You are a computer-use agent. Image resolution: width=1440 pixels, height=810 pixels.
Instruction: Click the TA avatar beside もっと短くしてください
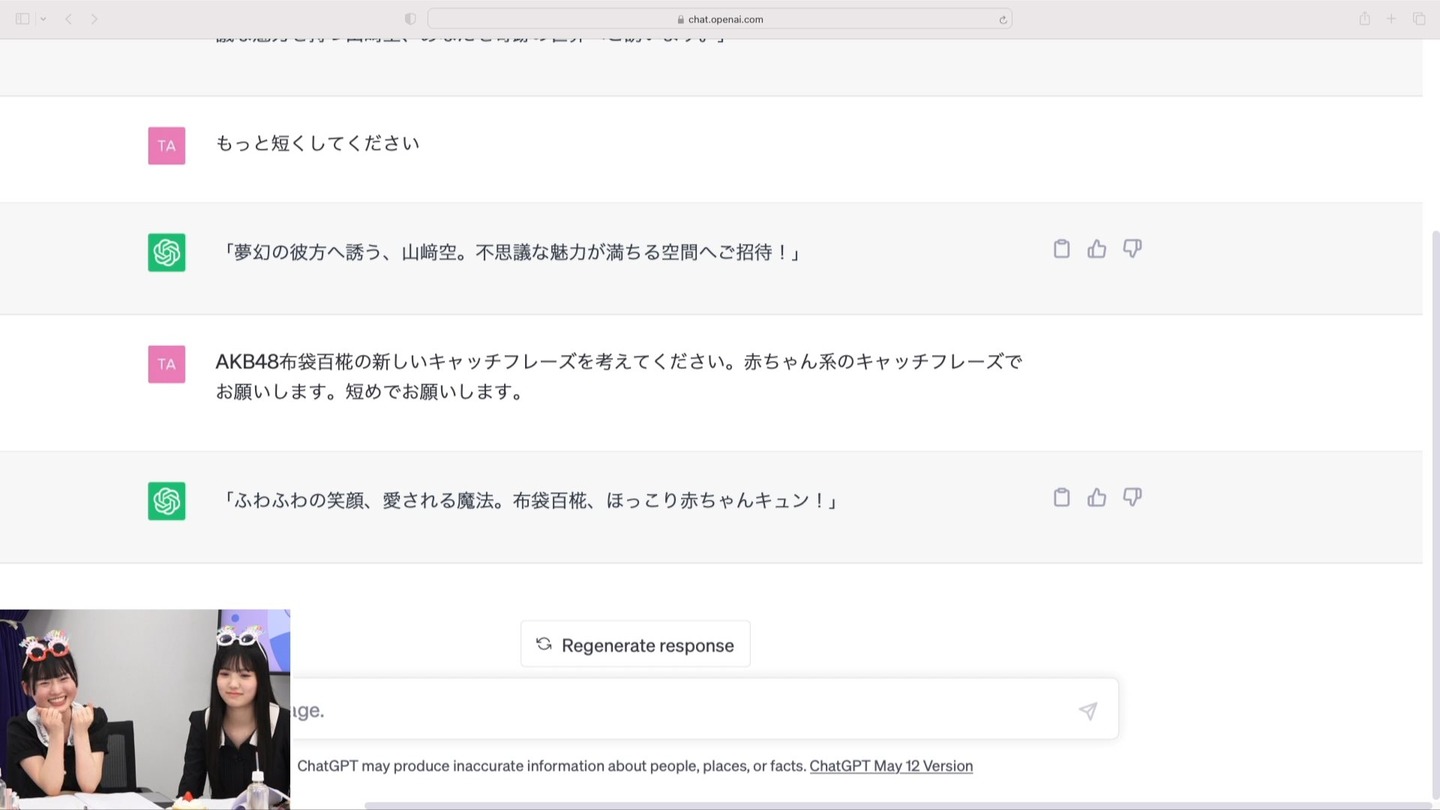[x=166, y=146]
